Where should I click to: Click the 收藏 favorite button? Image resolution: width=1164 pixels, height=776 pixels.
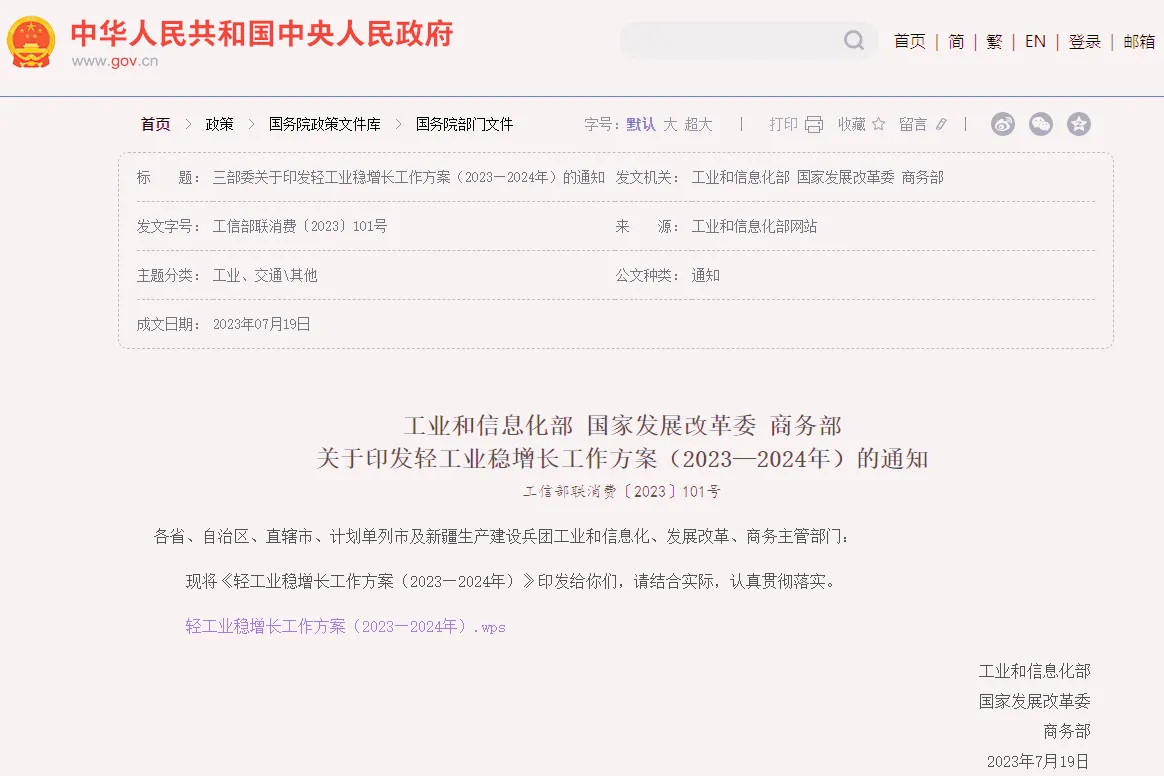pos(851,124)
